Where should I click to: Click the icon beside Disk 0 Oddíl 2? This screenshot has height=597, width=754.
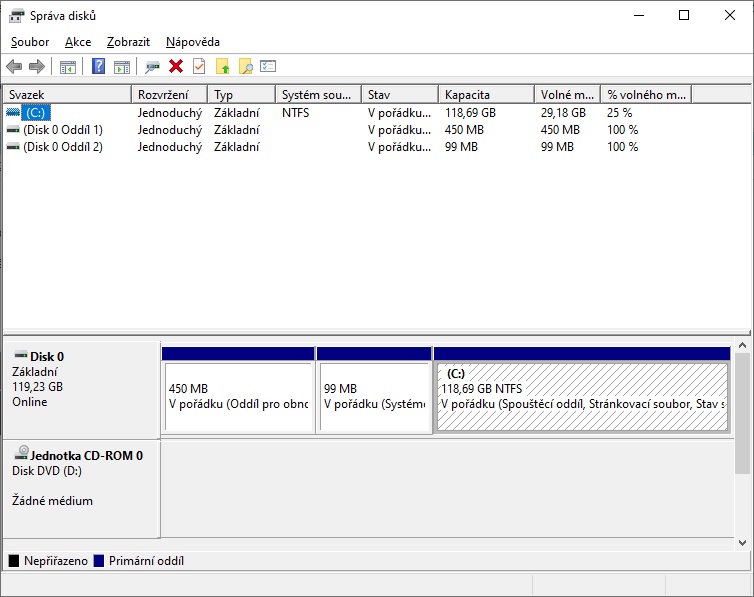tap(13, 147)
